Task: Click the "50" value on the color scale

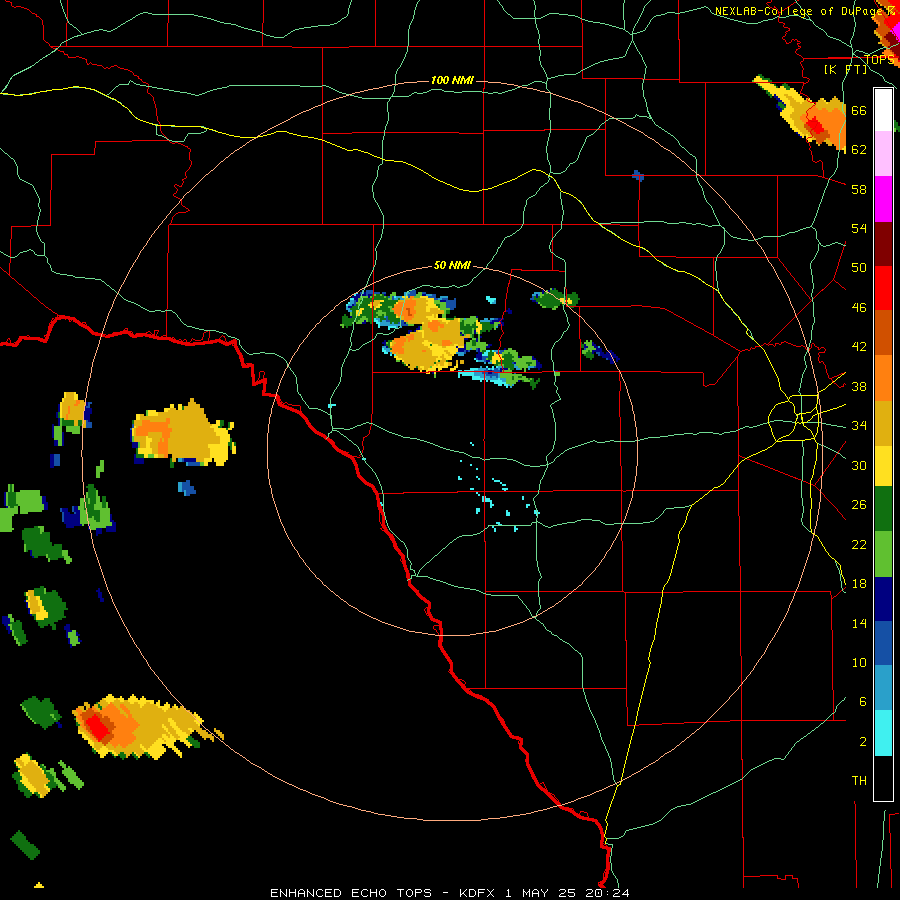Action: tap(859, 268)
